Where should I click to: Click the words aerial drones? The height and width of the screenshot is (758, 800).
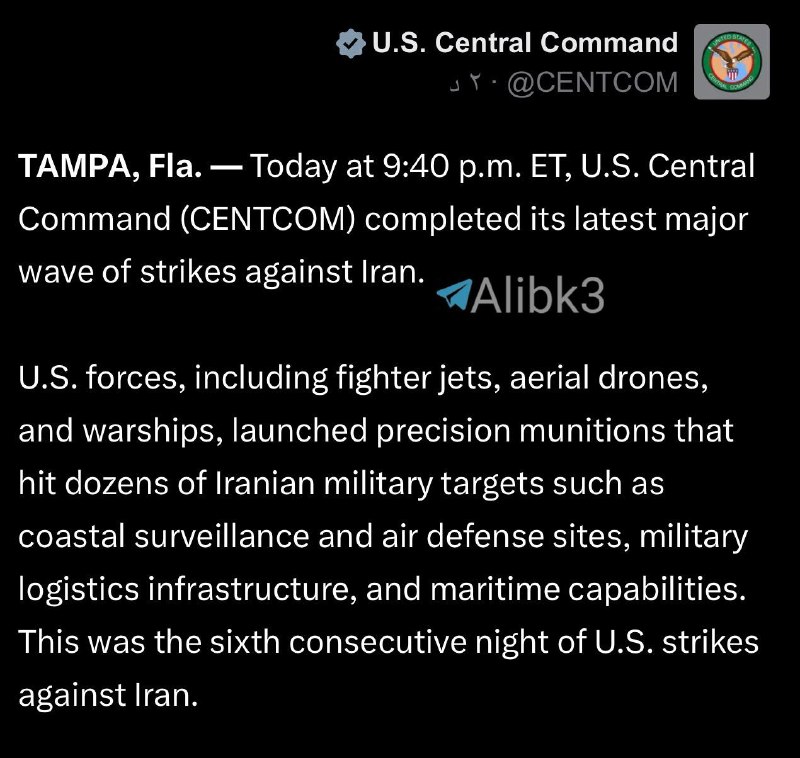[x=608, y=378]
